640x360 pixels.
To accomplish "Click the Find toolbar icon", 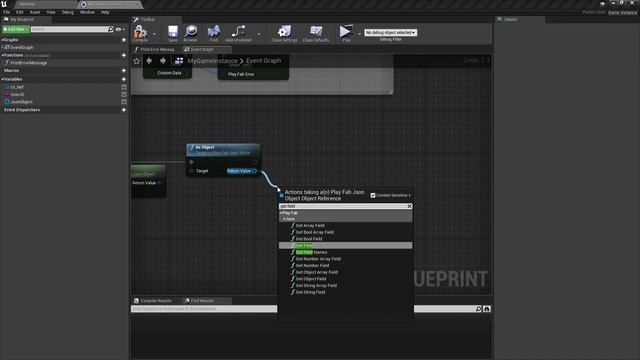I will 213,33.
